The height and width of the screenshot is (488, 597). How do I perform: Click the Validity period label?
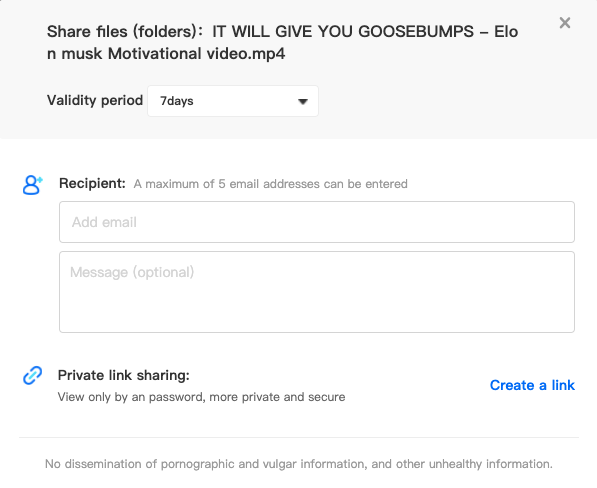(95, 100)
